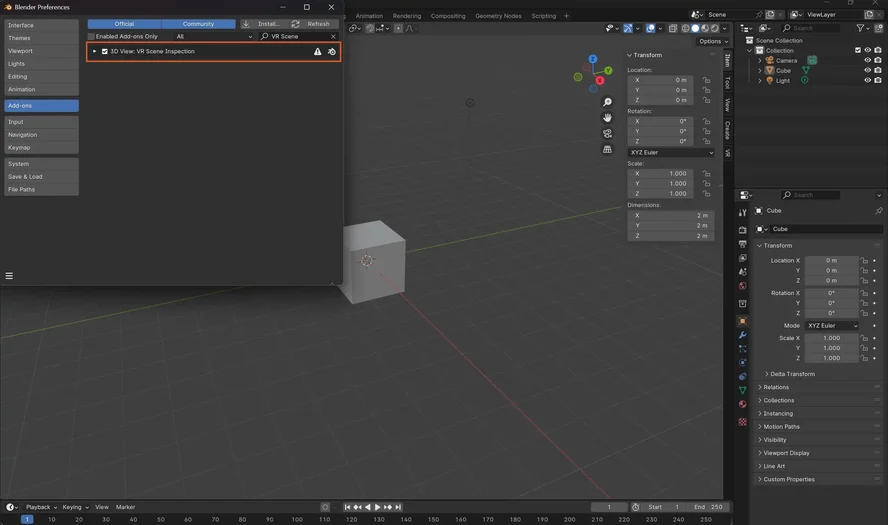The image size is (888, 525).
Task: Play animation in timeline
Action: pyautogui.click(x=378, y=507)
